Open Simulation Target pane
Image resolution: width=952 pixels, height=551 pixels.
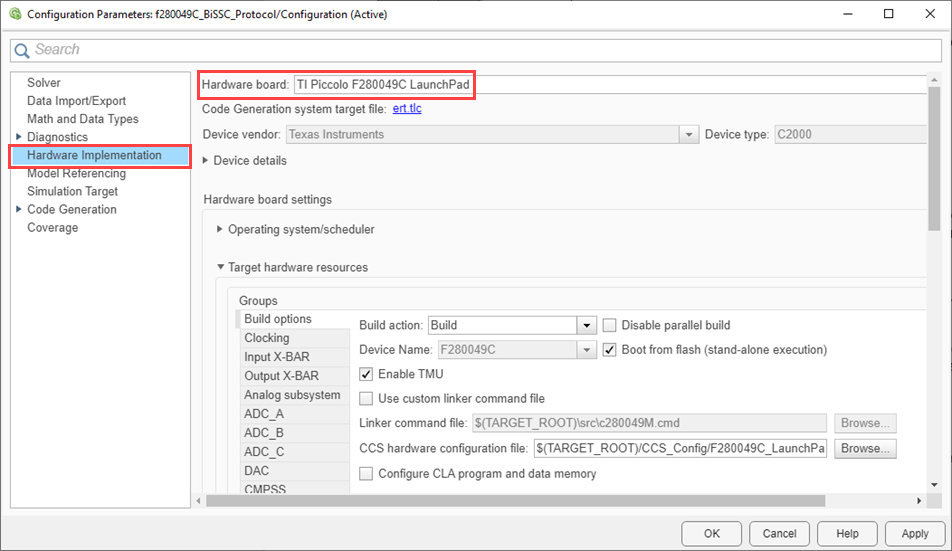72,191
